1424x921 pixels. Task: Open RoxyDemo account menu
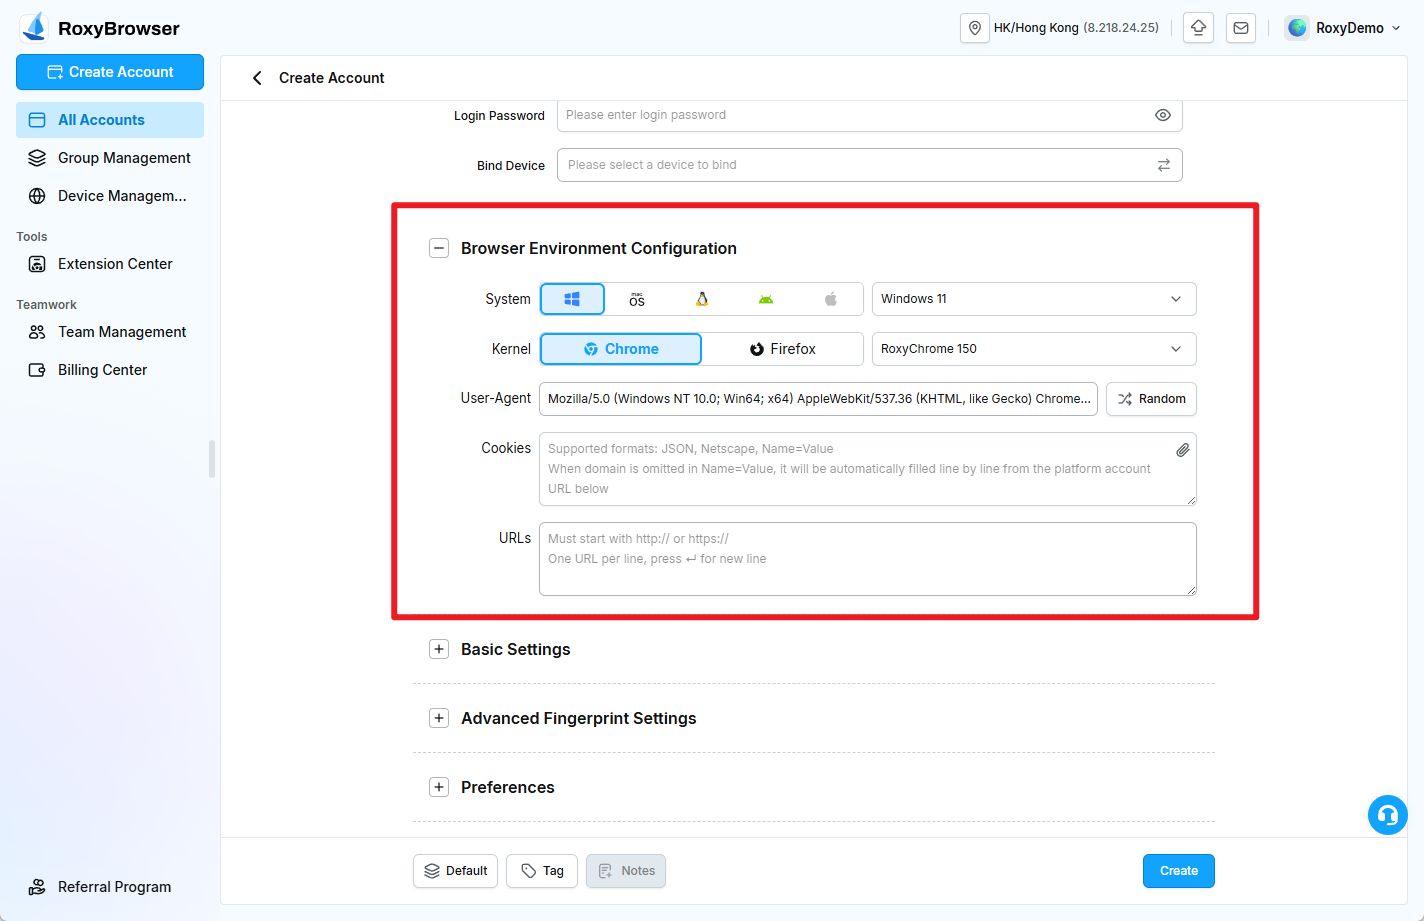pyautogui.click(x=1343, y=28)
